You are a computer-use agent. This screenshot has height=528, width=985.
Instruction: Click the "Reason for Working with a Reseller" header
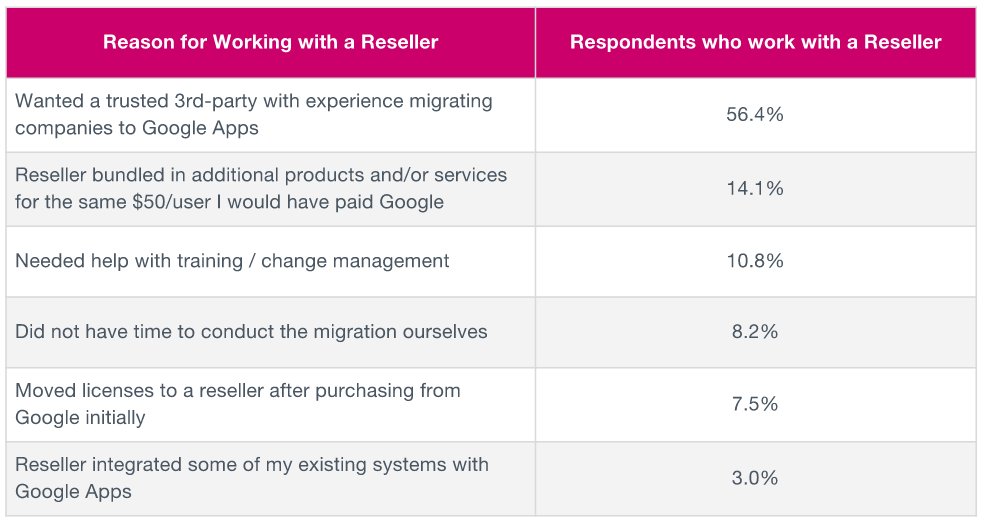point(270,42)
